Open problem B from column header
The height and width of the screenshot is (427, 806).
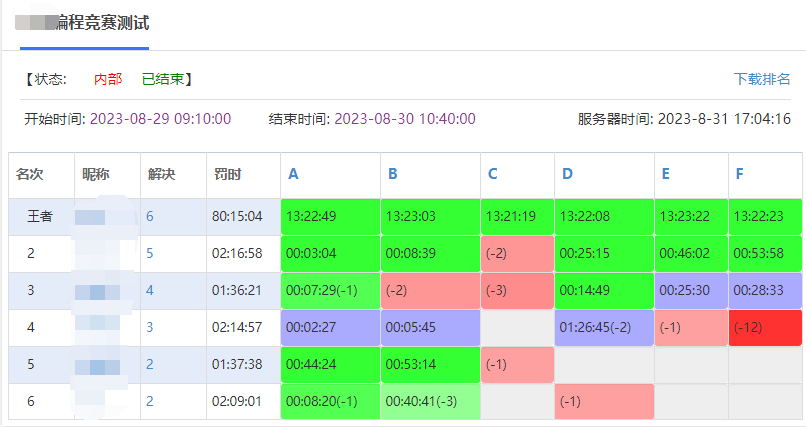click(393, 174)
